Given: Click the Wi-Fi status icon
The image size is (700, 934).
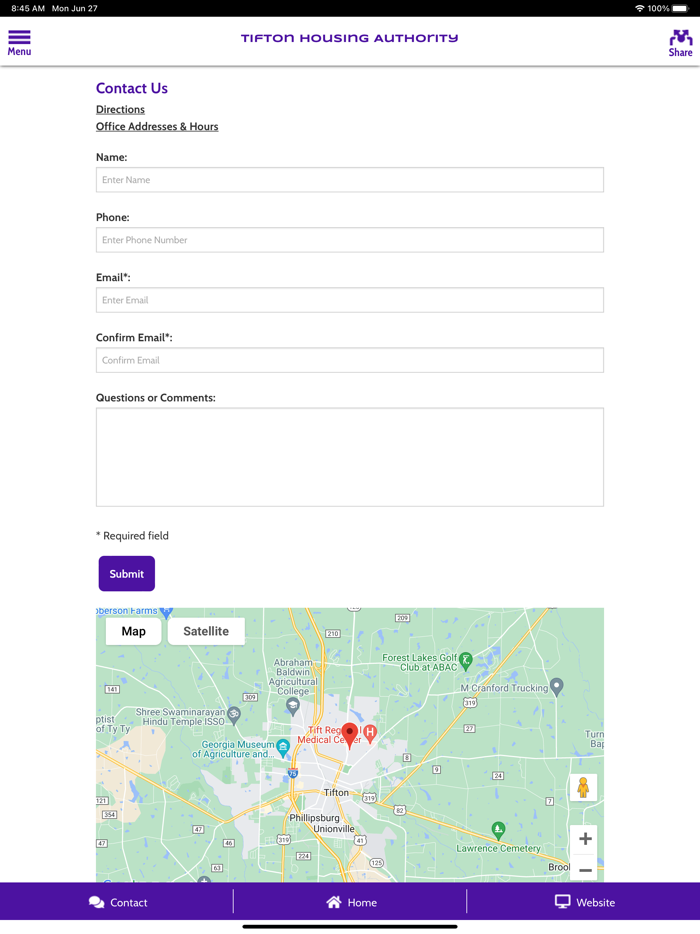Looking at the screenshot, I should (x=640, y=8).
